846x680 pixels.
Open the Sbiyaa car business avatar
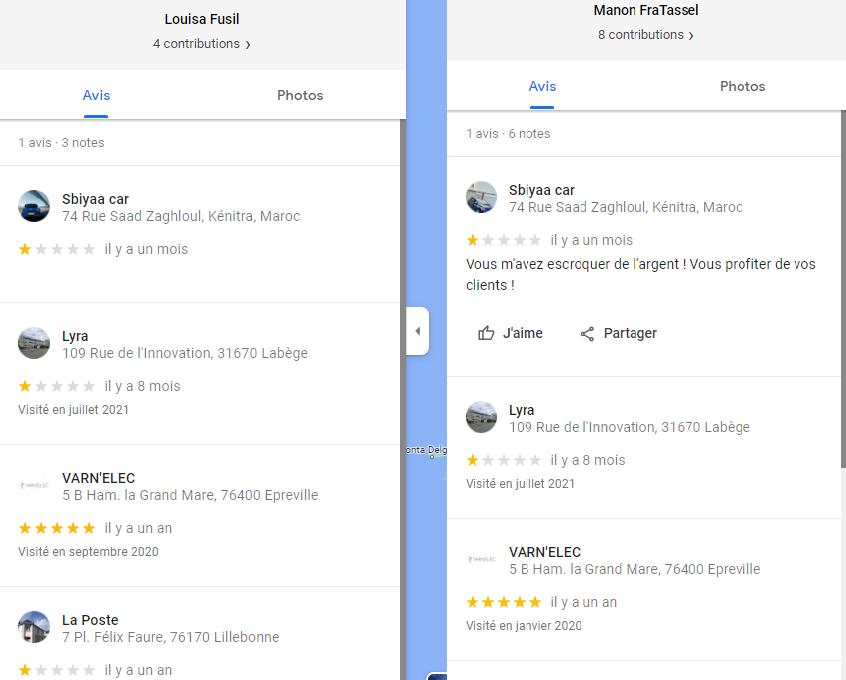click(33, 206)
